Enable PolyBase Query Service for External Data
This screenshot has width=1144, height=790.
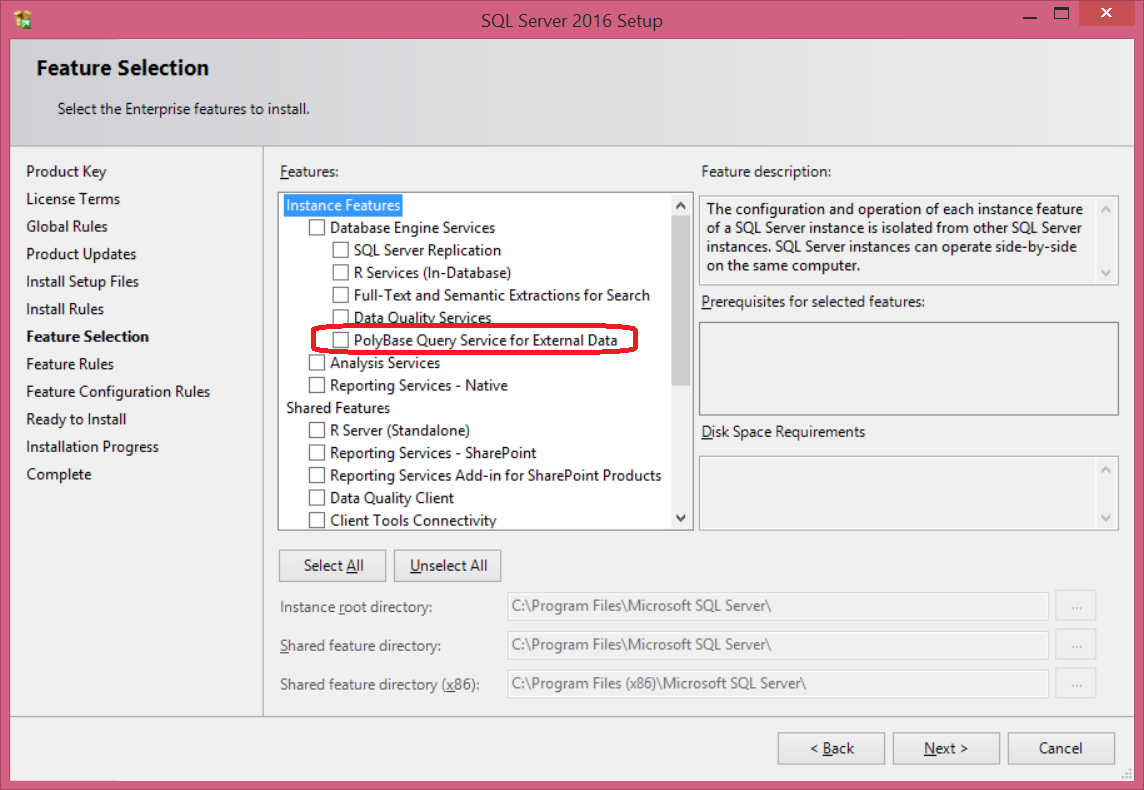[x=340, y=340]
